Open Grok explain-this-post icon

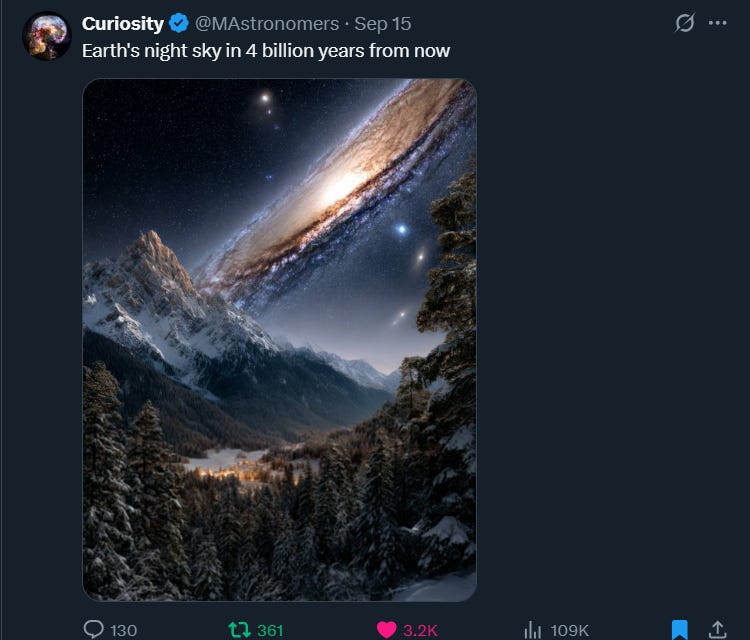point(684,22)
